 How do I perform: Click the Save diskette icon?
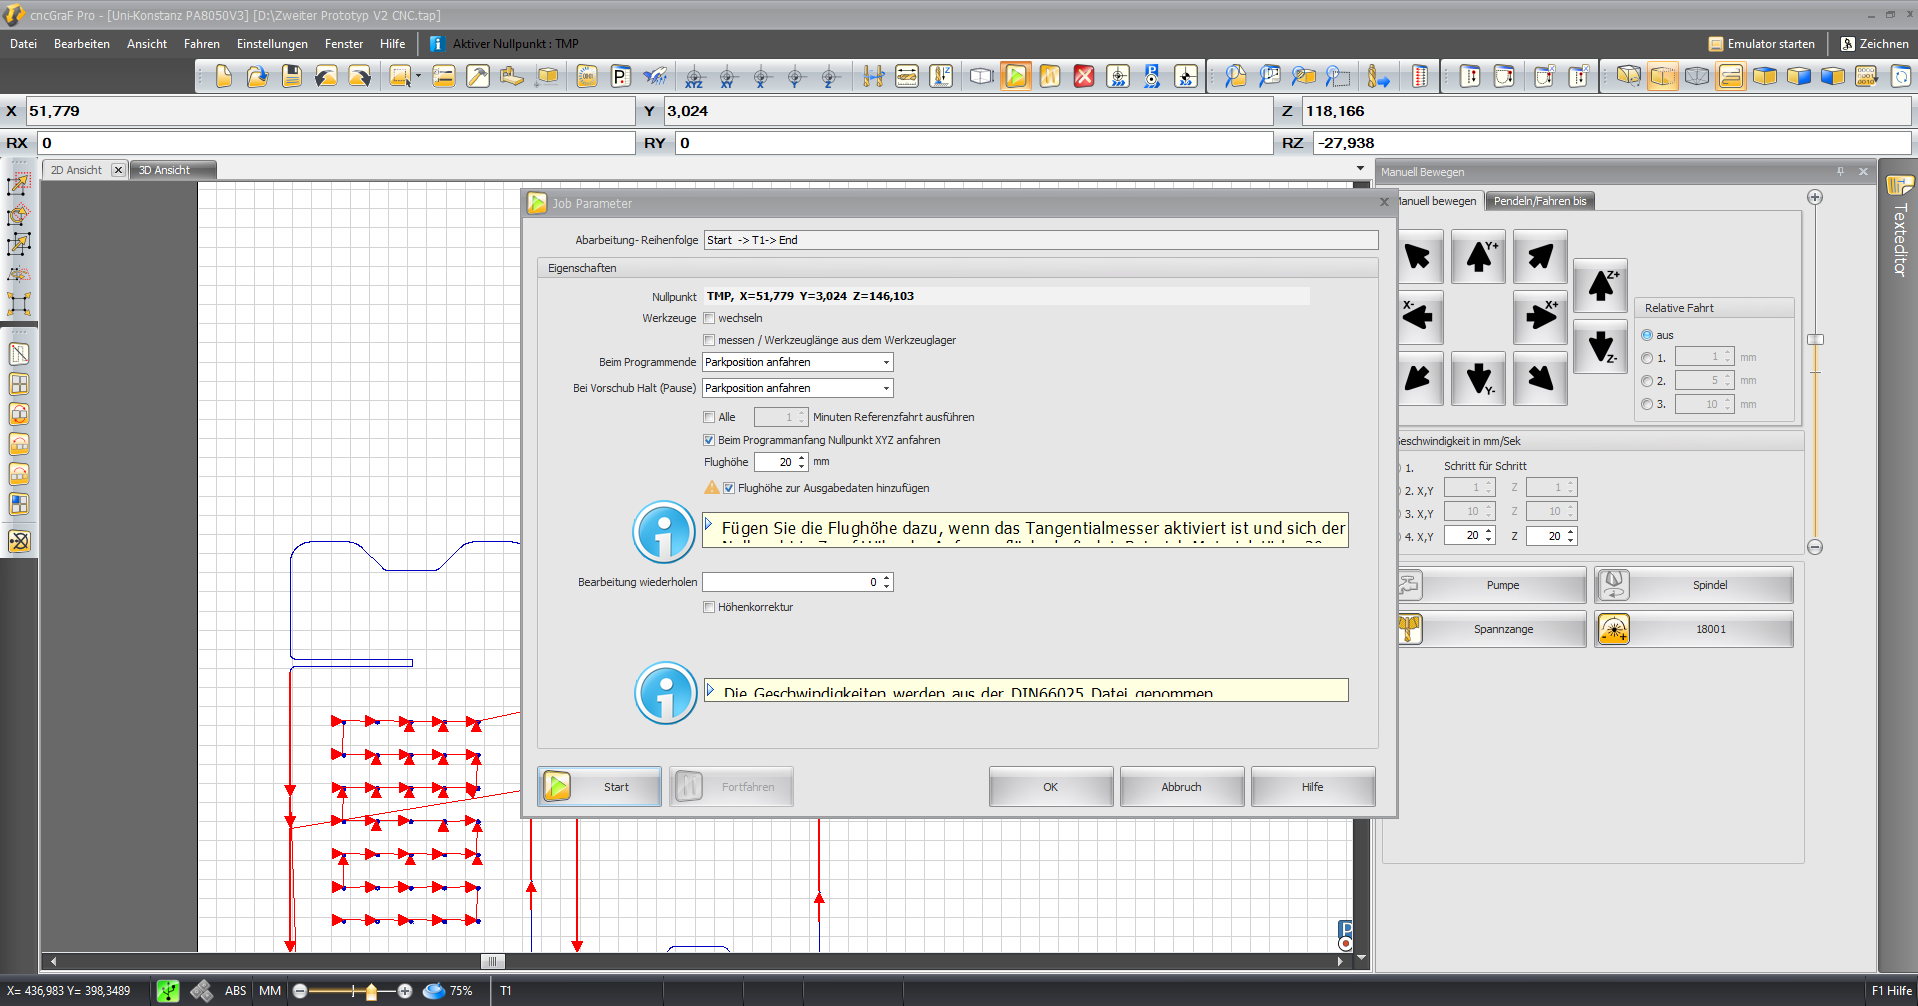pos(292,76)
